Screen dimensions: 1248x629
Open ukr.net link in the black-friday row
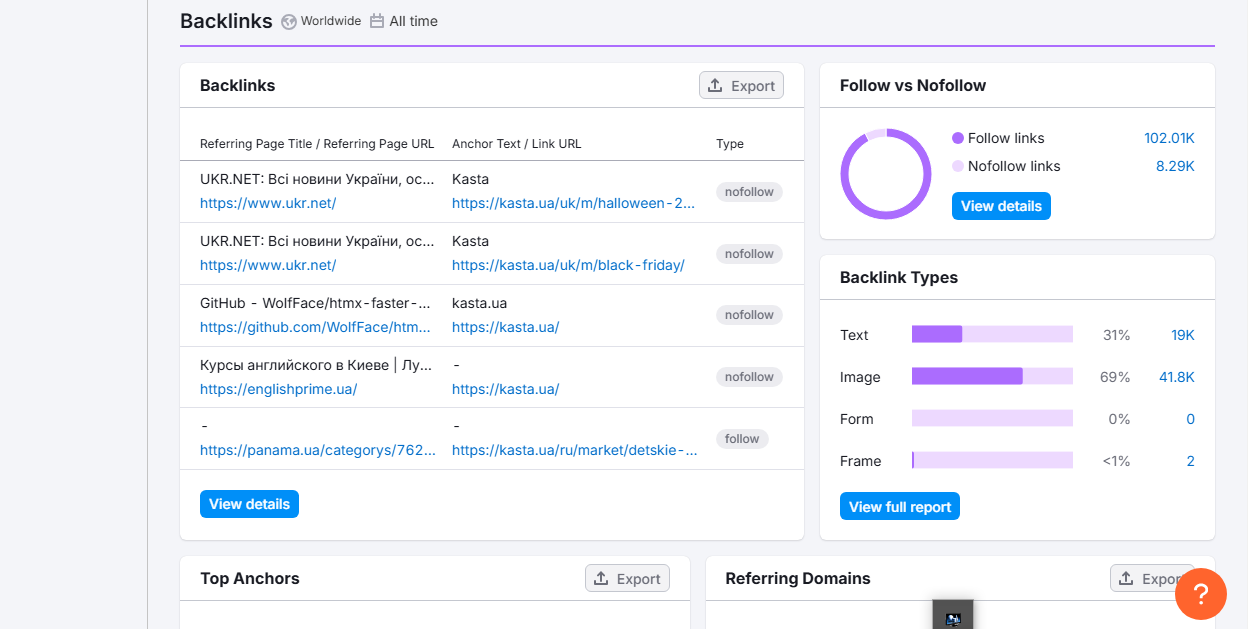coord(268,265)
